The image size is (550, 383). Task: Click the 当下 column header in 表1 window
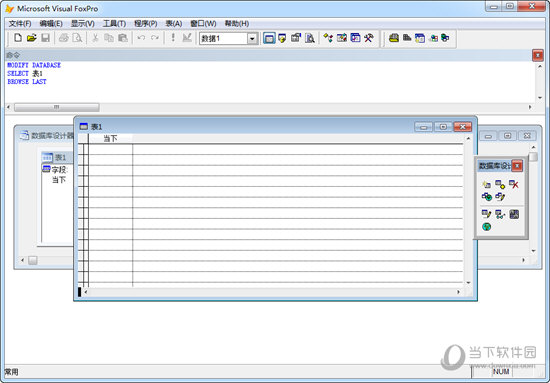point(110,139)
